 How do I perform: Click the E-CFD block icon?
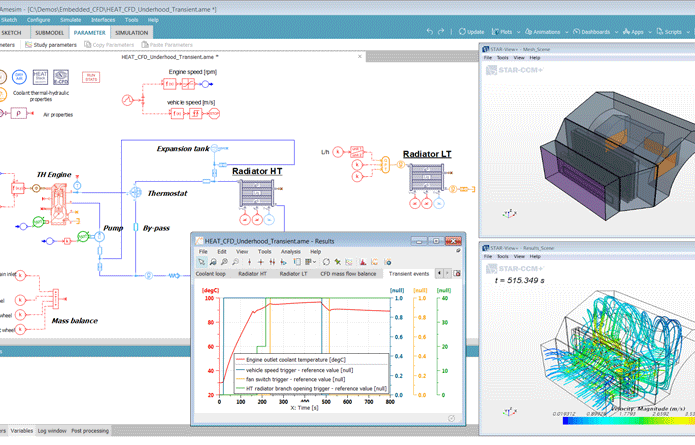tap(61, 76)
